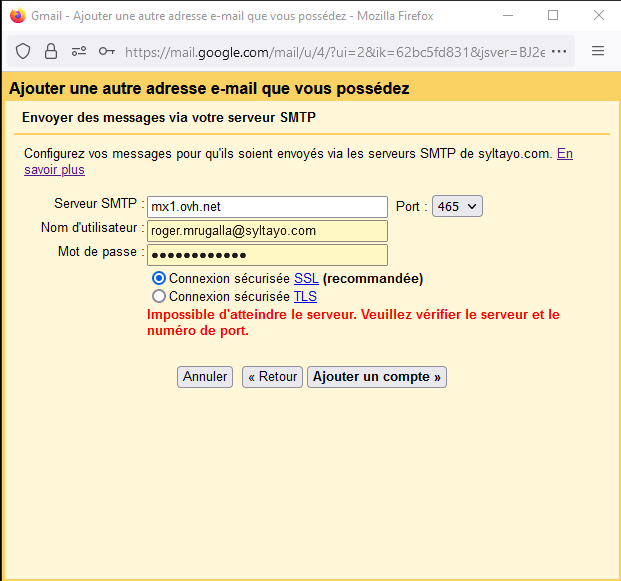Click the Firefox logo in title bar
Image resolution: width=621 pixels, height=581 pixels.
coord(17,16)
